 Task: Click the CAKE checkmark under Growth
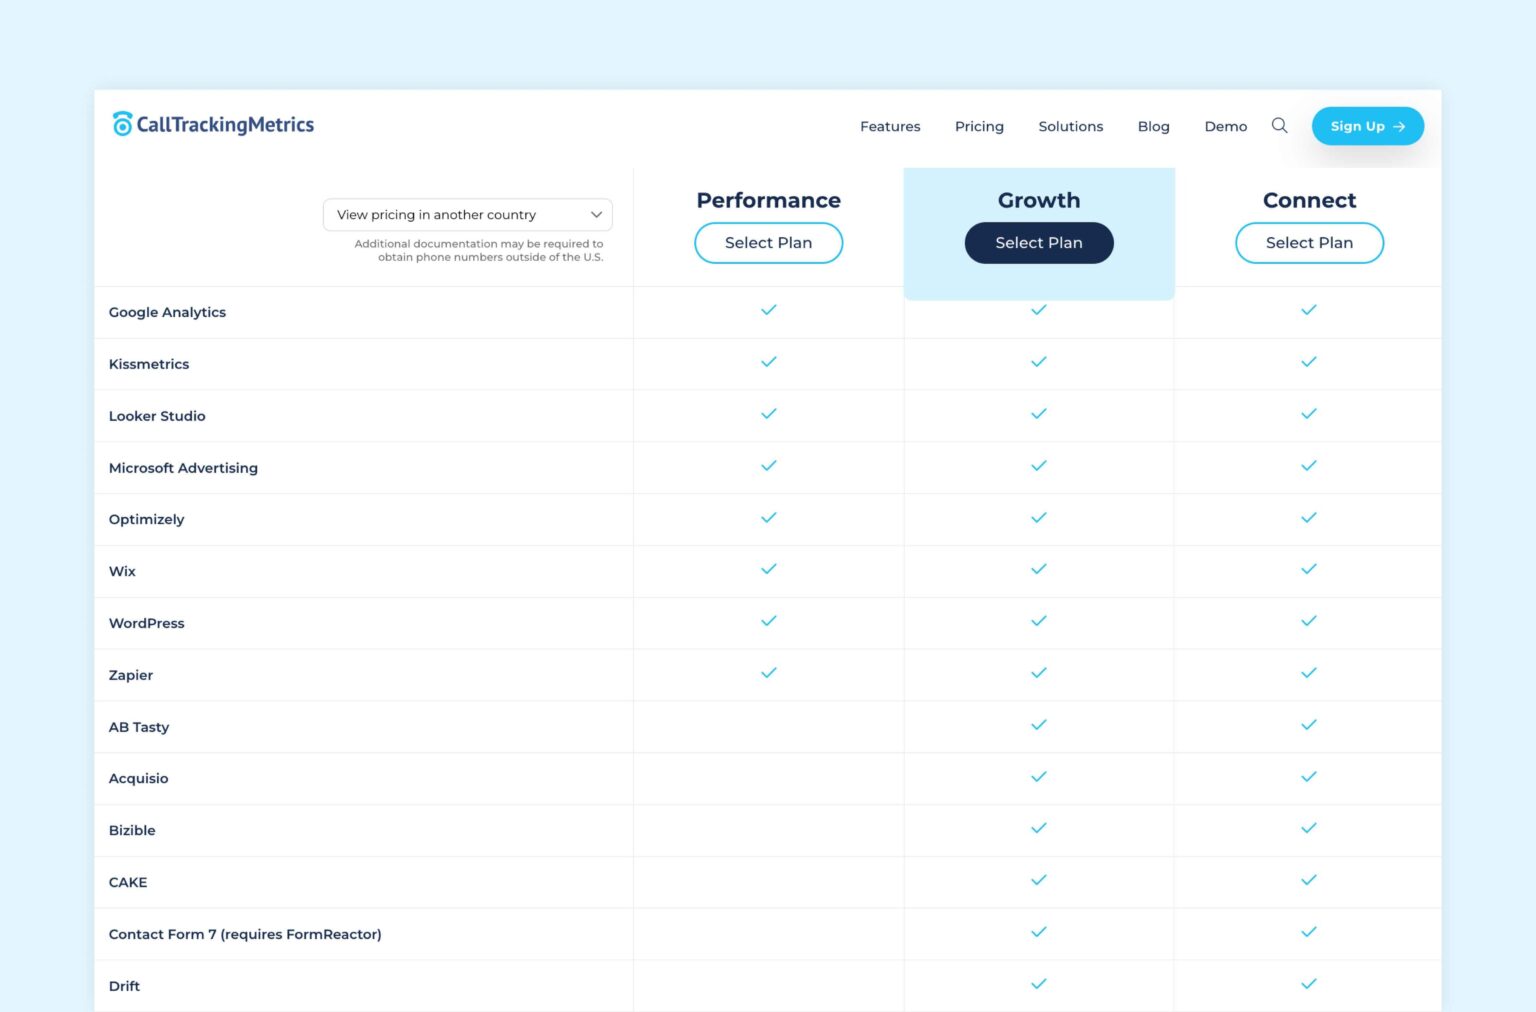[1038, 881]
